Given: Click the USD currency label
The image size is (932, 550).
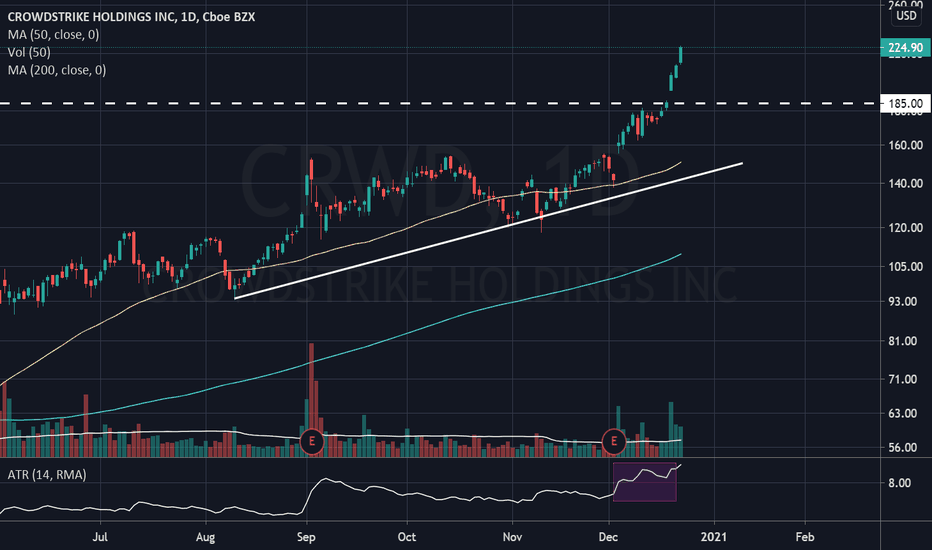Looking at the screenshot, I should (906, 15).
